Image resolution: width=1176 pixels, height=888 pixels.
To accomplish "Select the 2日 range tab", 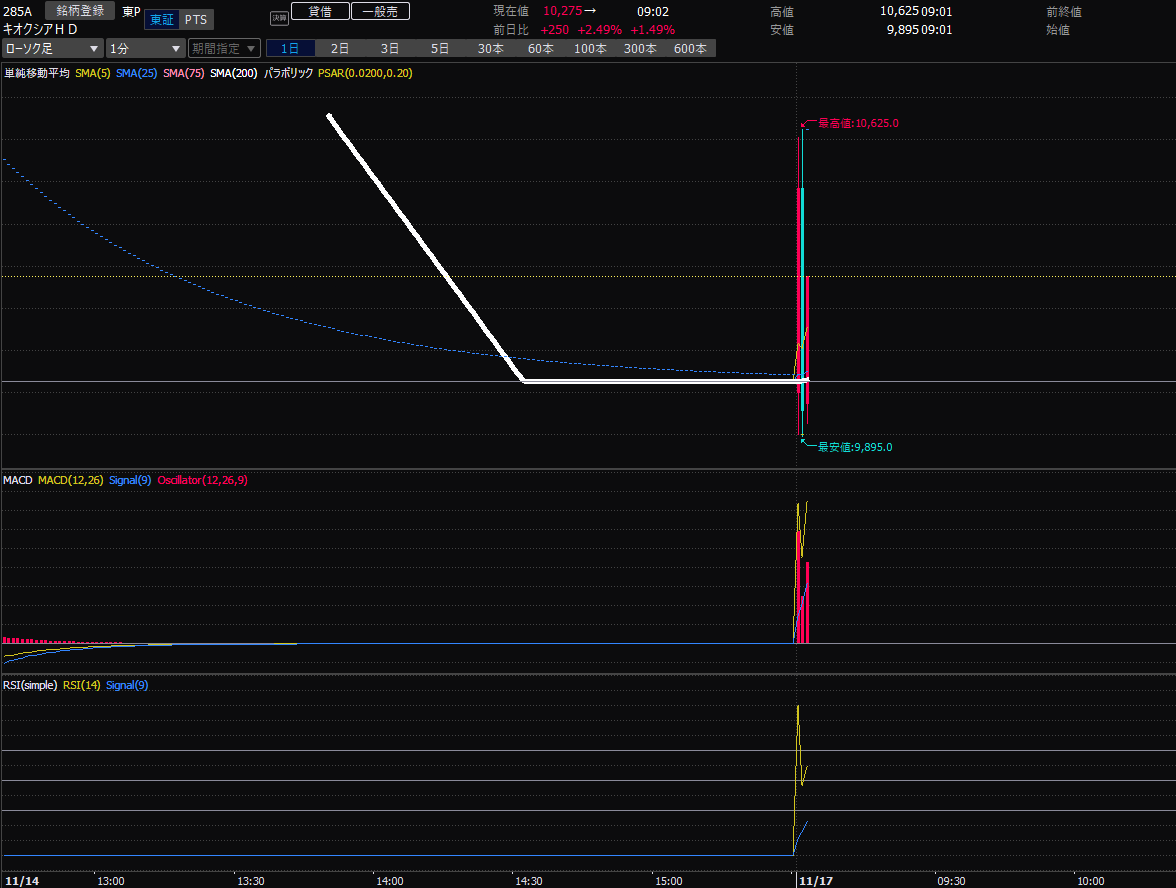I will click(x=340, y=48).
